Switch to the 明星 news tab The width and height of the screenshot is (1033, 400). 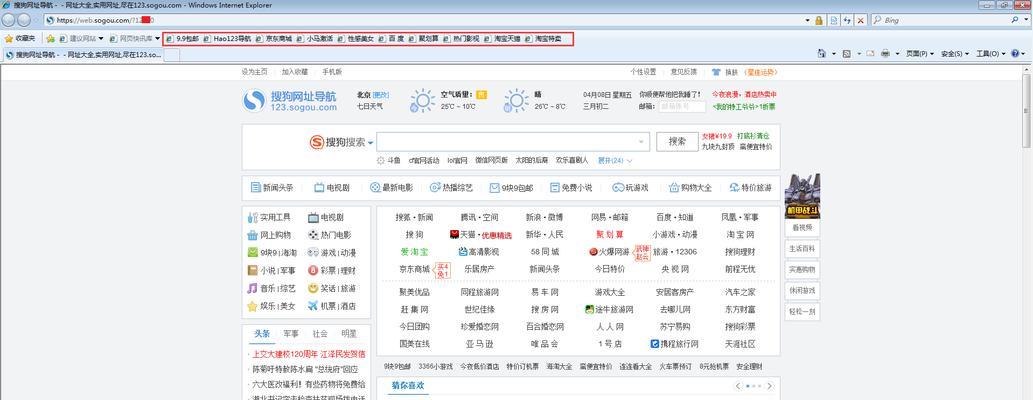[349, 333]
